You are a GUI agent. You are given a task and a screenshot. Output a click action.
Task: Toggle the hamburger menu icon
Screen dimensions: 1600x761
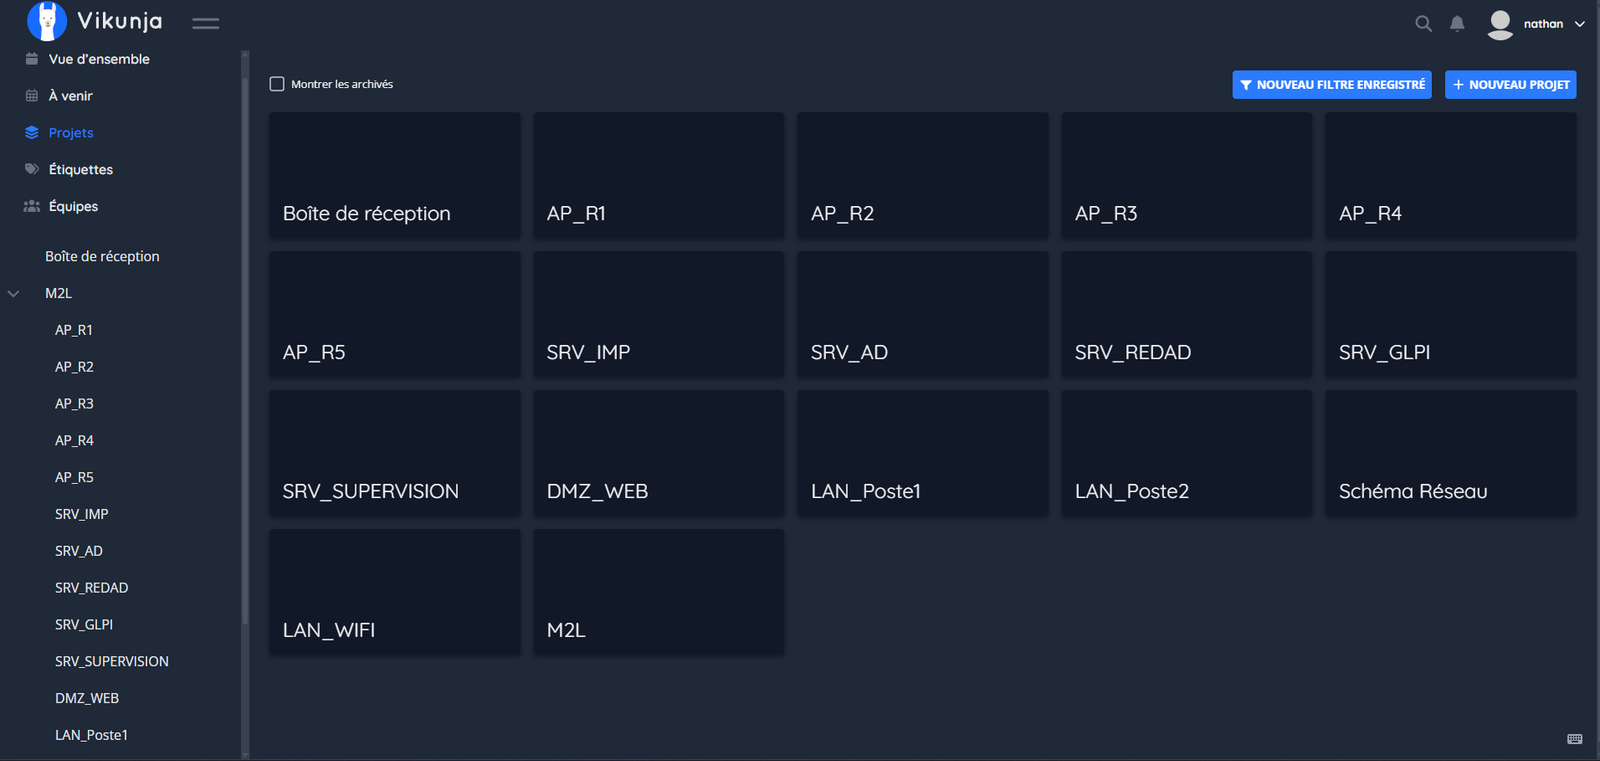(x=206, y=23)
